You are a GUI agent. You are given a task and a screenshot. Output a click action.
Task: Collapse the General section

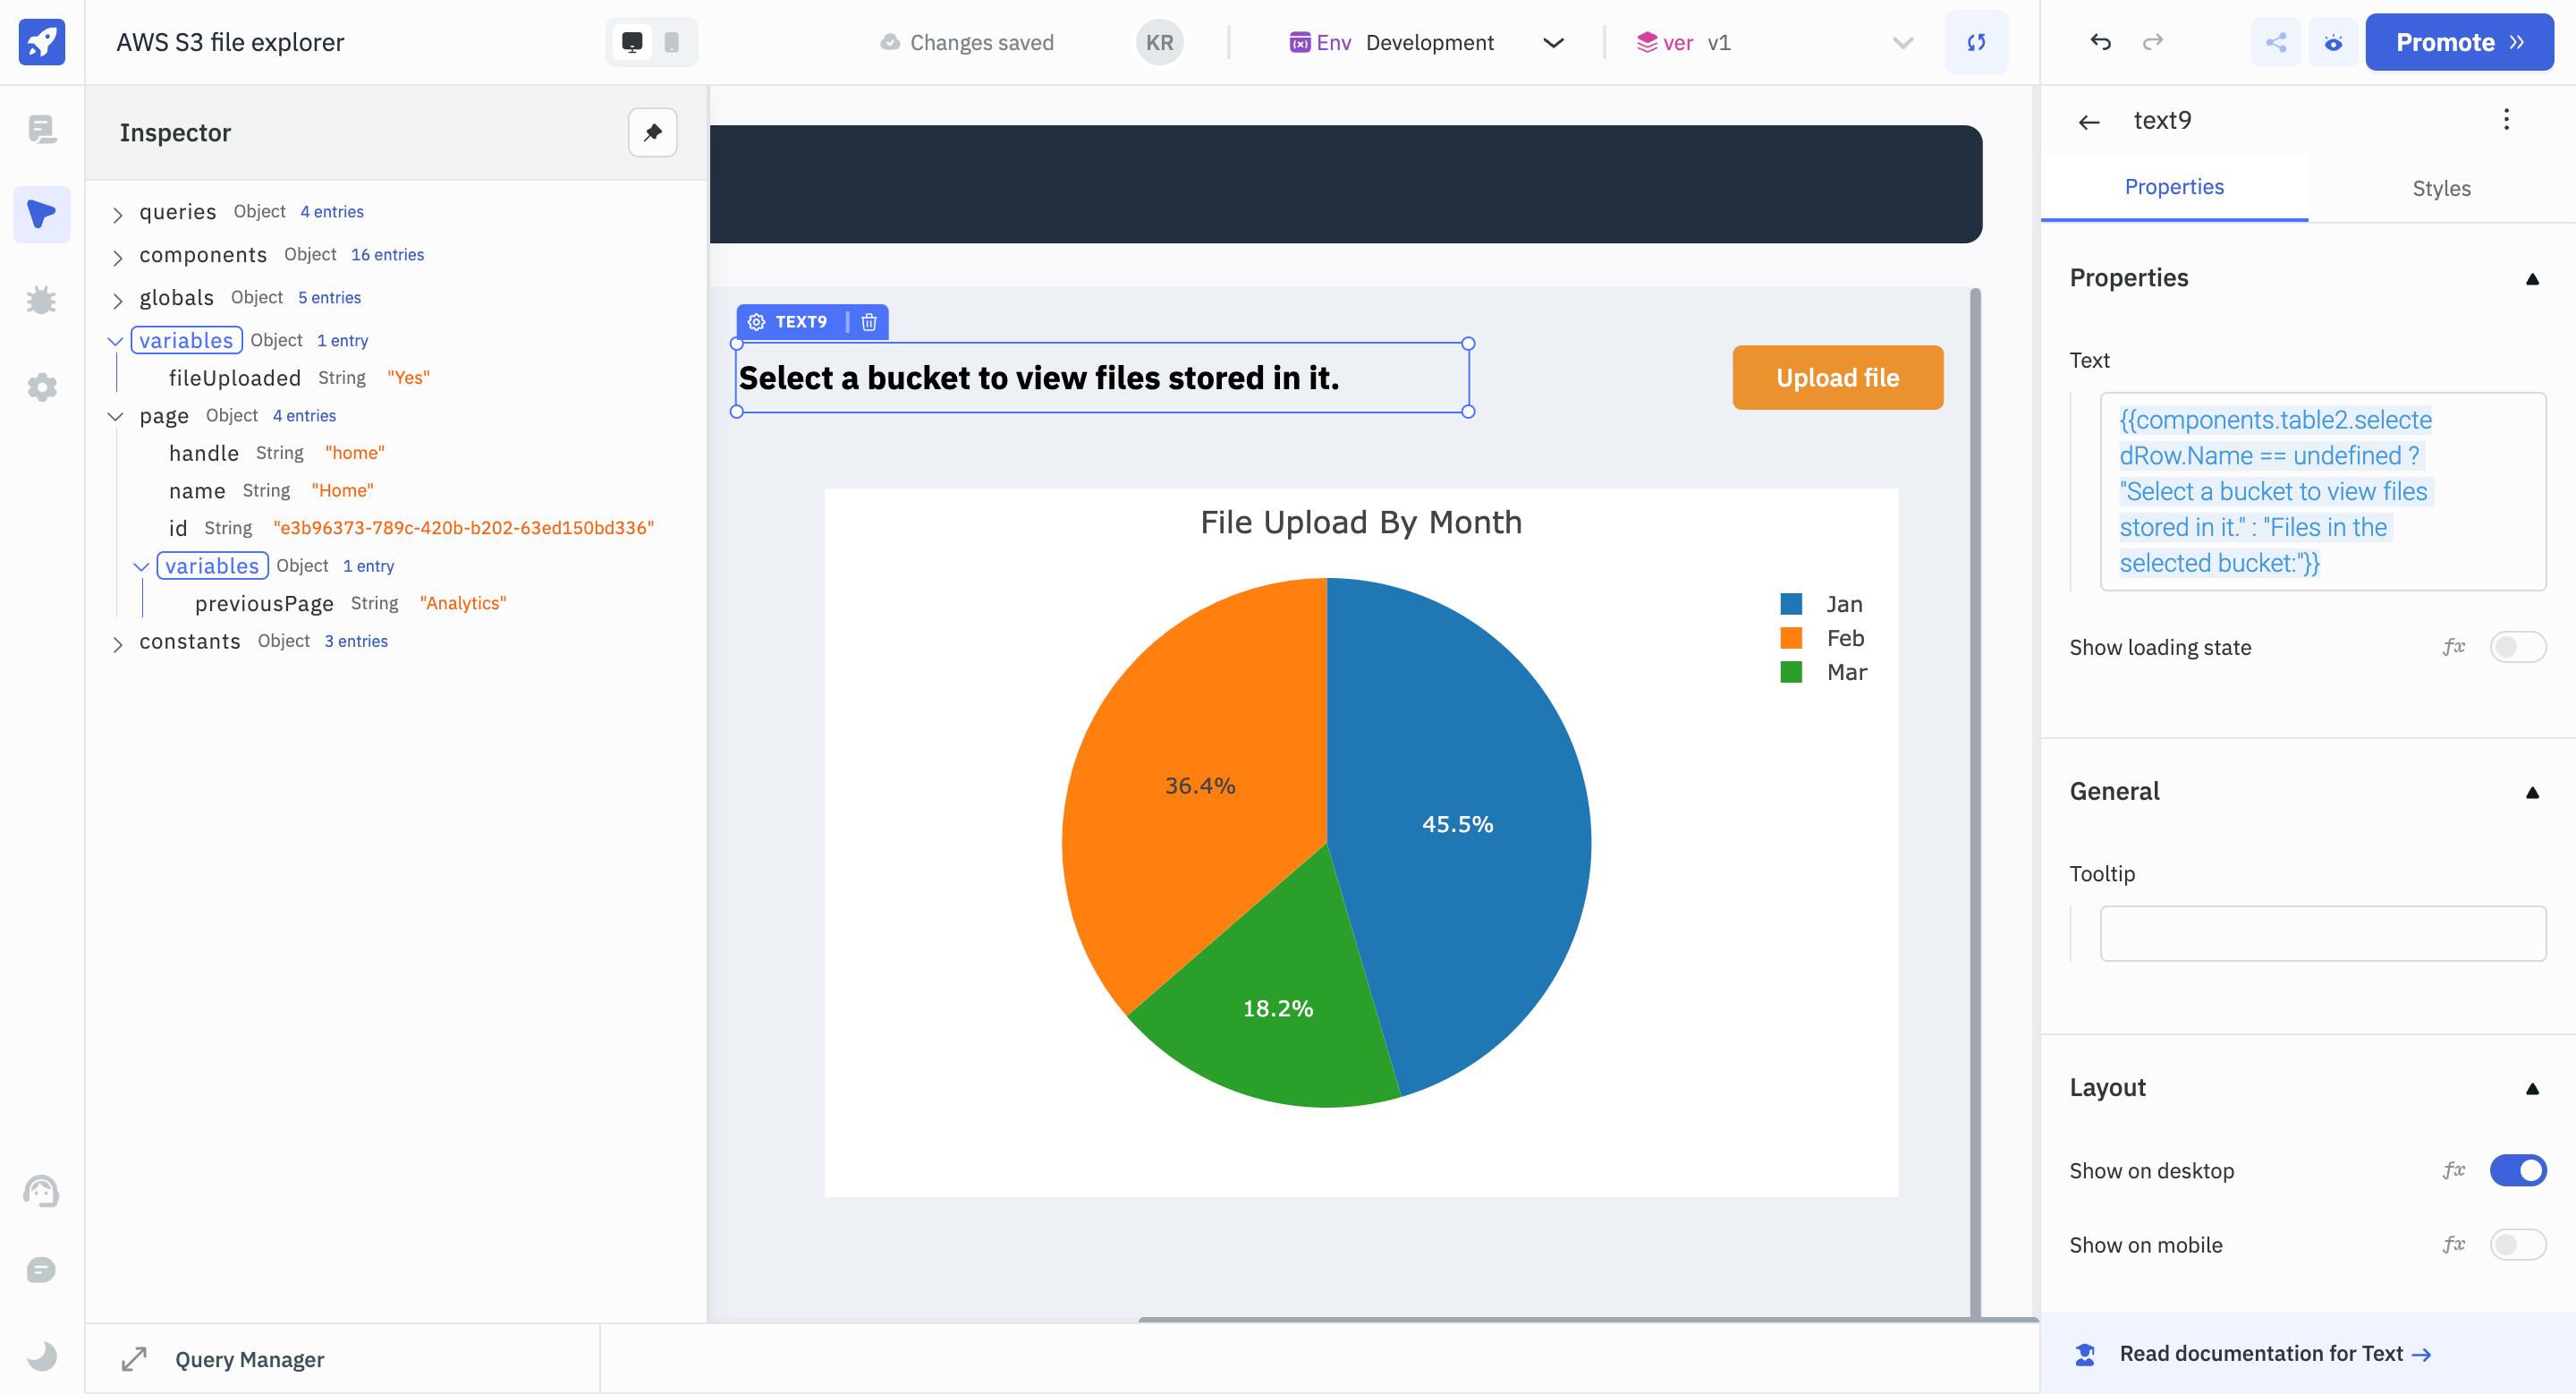pyautogui.click(x=2532, y=793)
